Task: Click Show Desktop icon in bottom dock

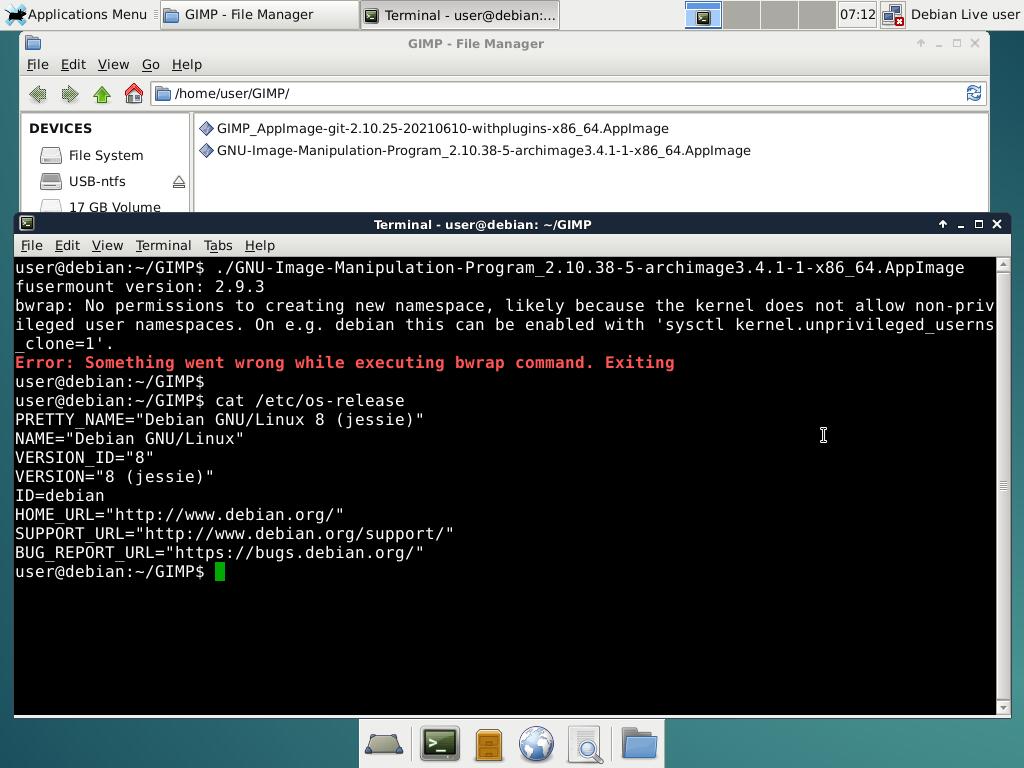Action: coord(383,744)
